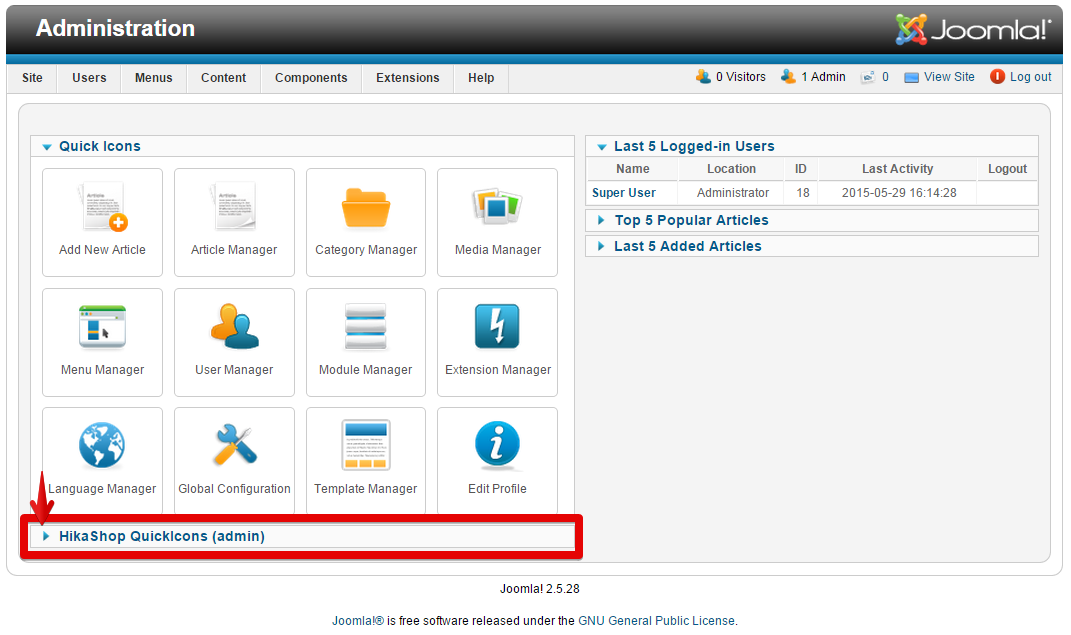The image size is (1071, 635).
Task: Click the Joomla! logo
Action: pyautogui.click(x=973, y=29)
